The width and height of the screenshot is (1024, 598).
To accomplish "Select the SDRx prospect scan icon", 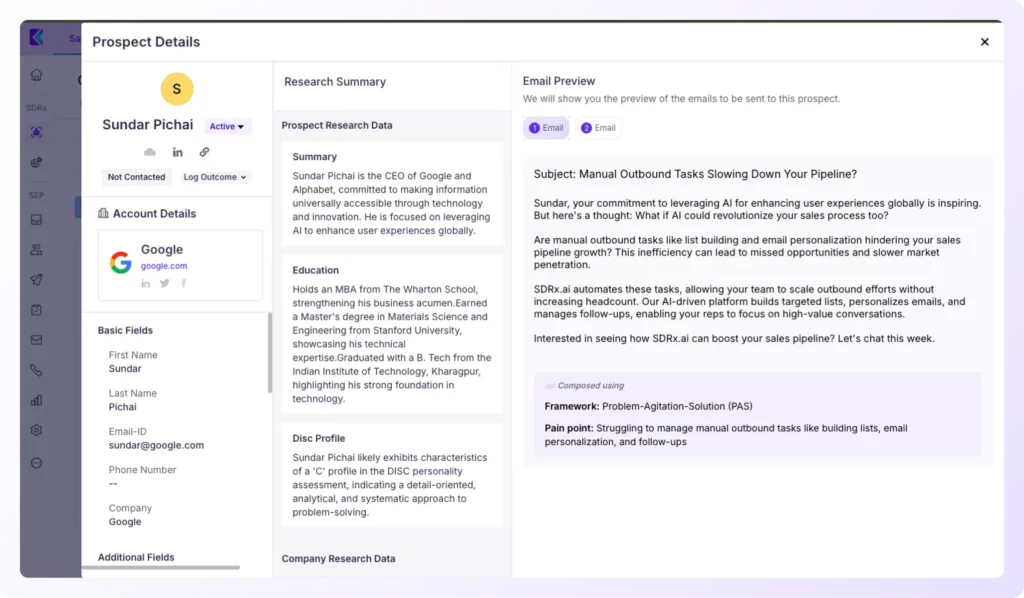I will [37, 133].
